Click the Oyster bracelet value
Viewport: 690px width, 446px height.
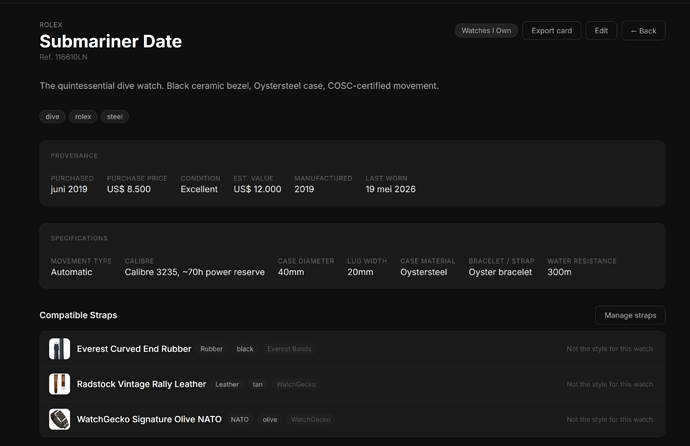[x=500, y=272]
